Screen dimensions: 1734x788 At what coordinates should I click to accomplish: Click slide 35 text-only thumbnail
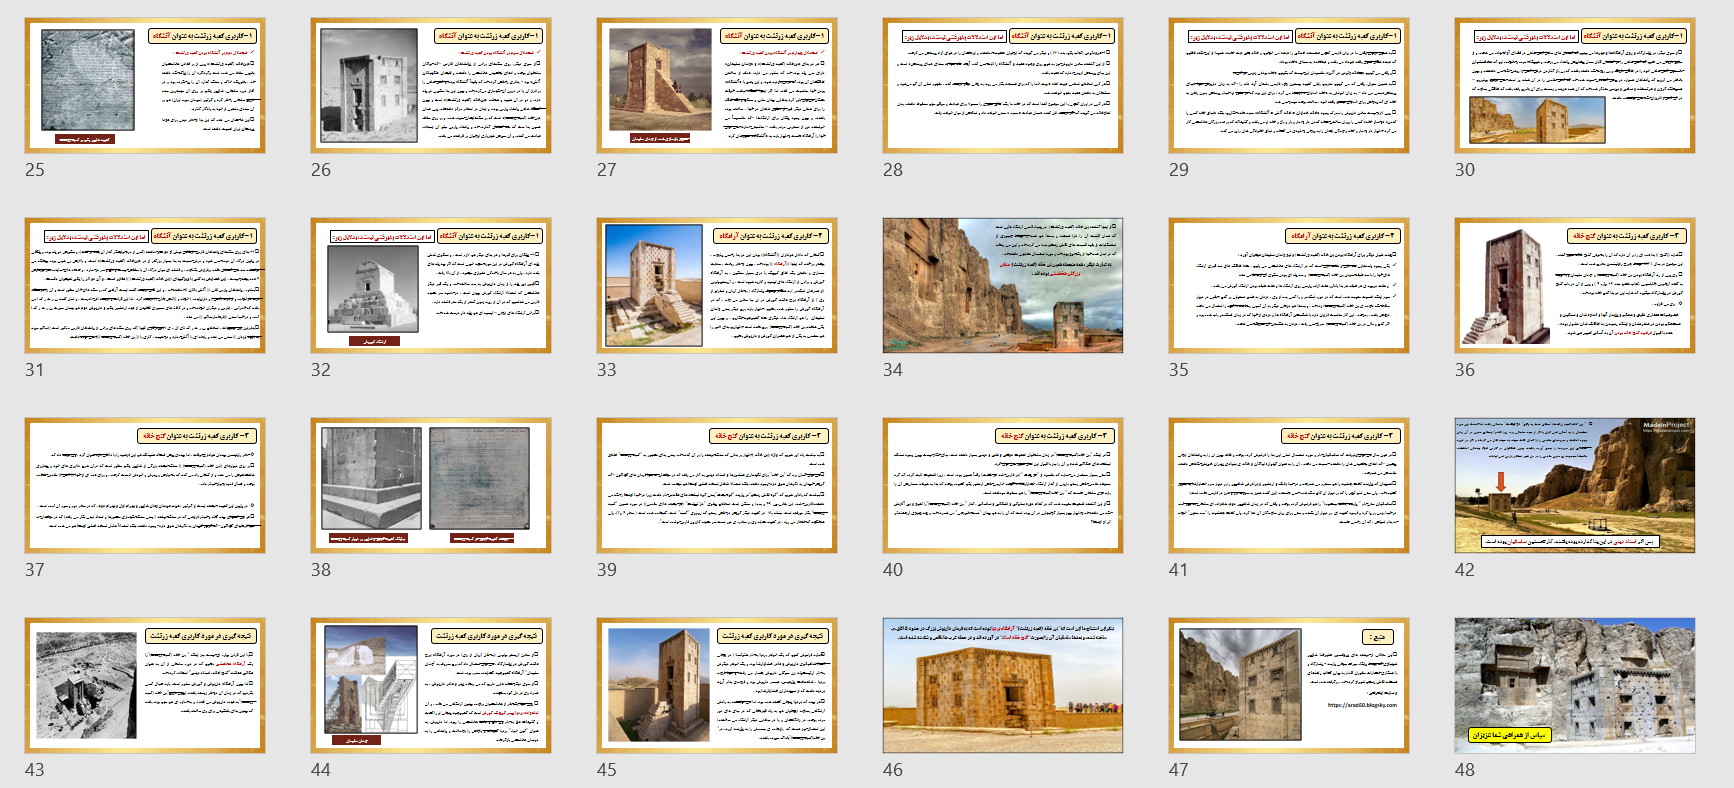point(1289,286)
